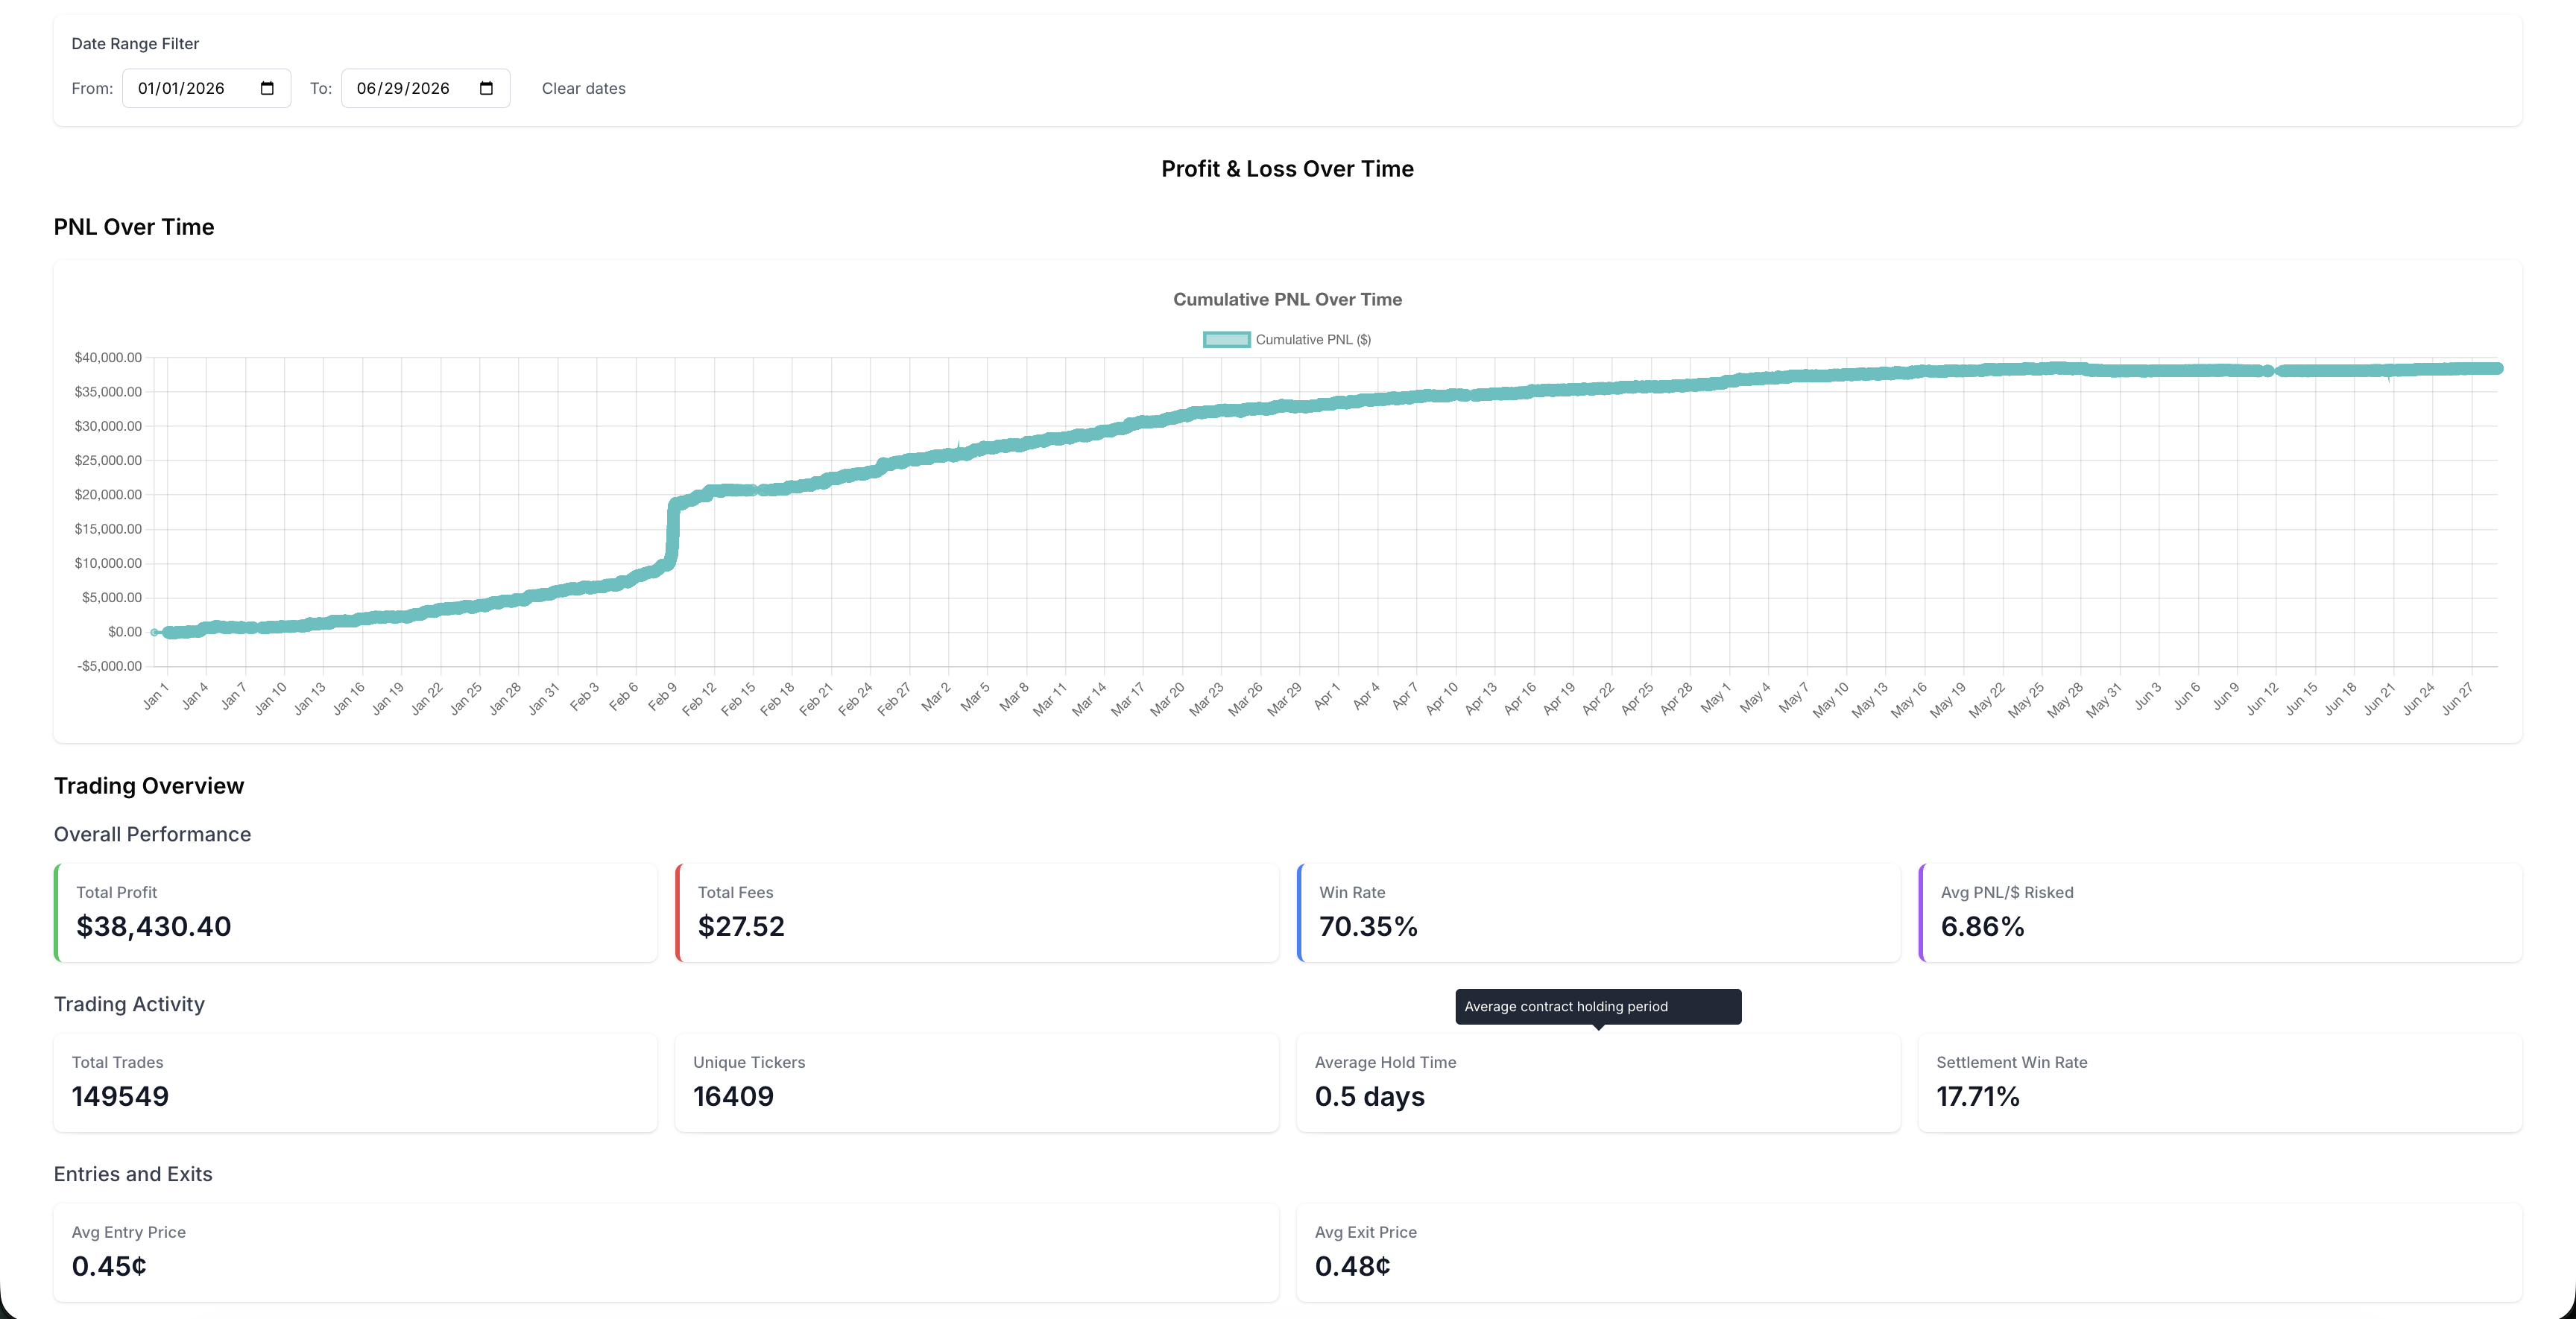This screenshot has width=2576, height=1319.
Task: Select the Total Fees value $27.52
Action: point(741,926)
